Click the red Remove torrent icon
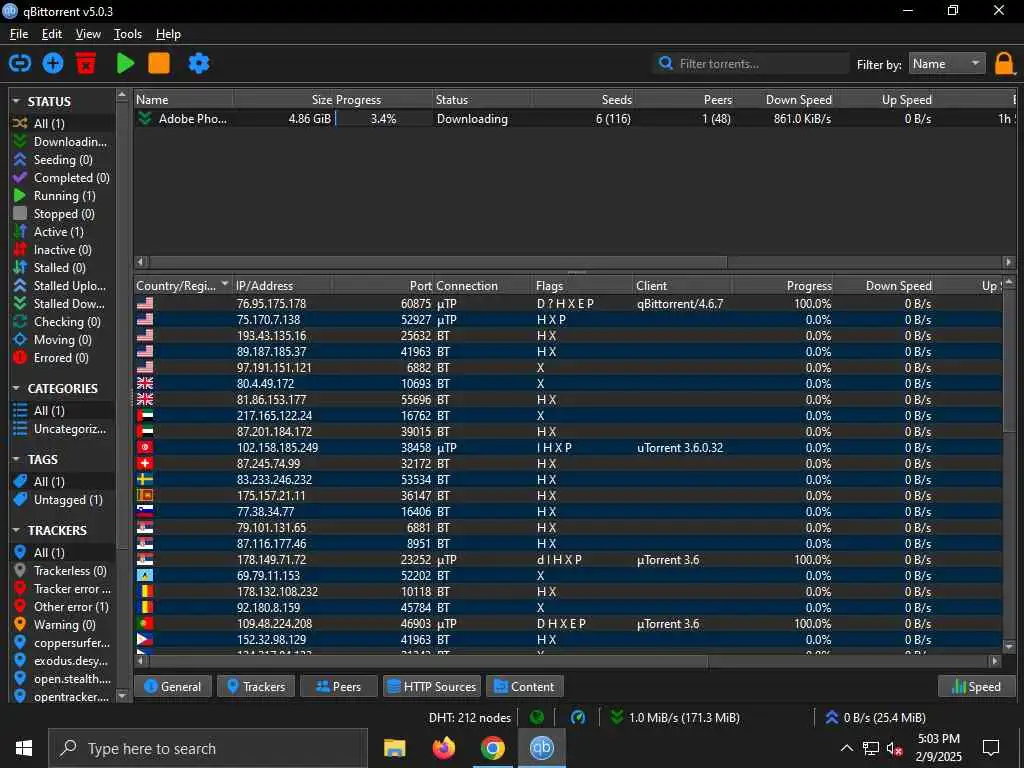Image resolution: width=1024 pixels, height=768 pixels. click(86, 63)
